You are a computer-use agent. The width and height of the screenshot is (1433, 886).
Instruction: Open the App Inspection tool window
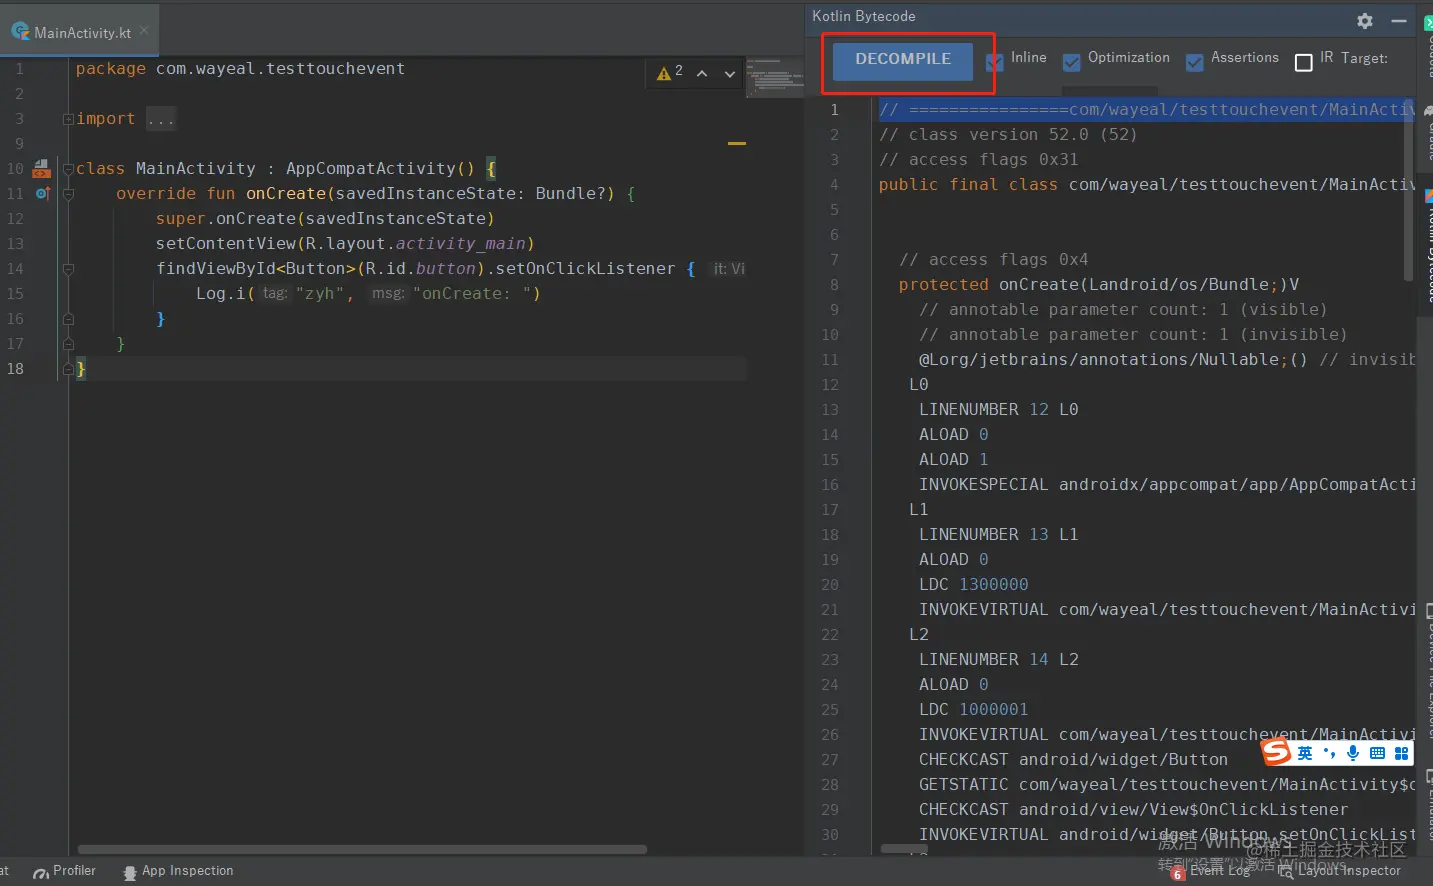tap(177, 871)
